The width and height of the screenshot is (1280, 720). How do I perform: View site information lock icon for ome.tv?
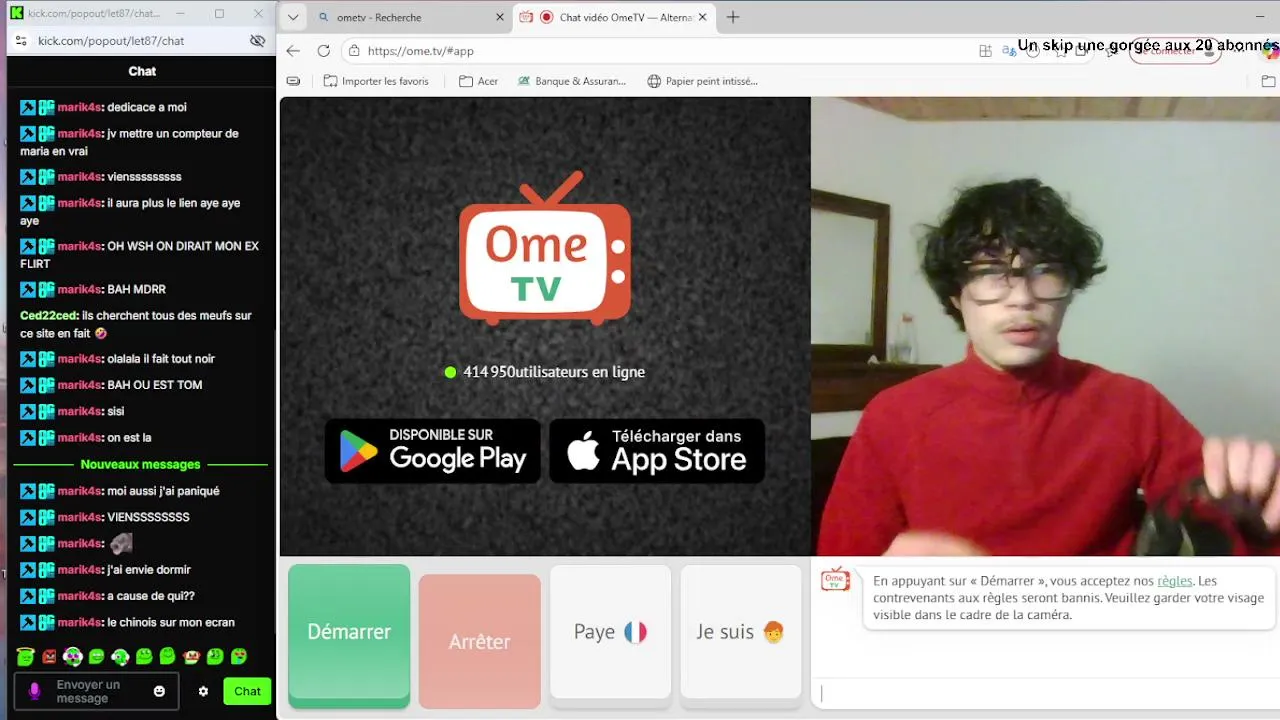(354, 51)
